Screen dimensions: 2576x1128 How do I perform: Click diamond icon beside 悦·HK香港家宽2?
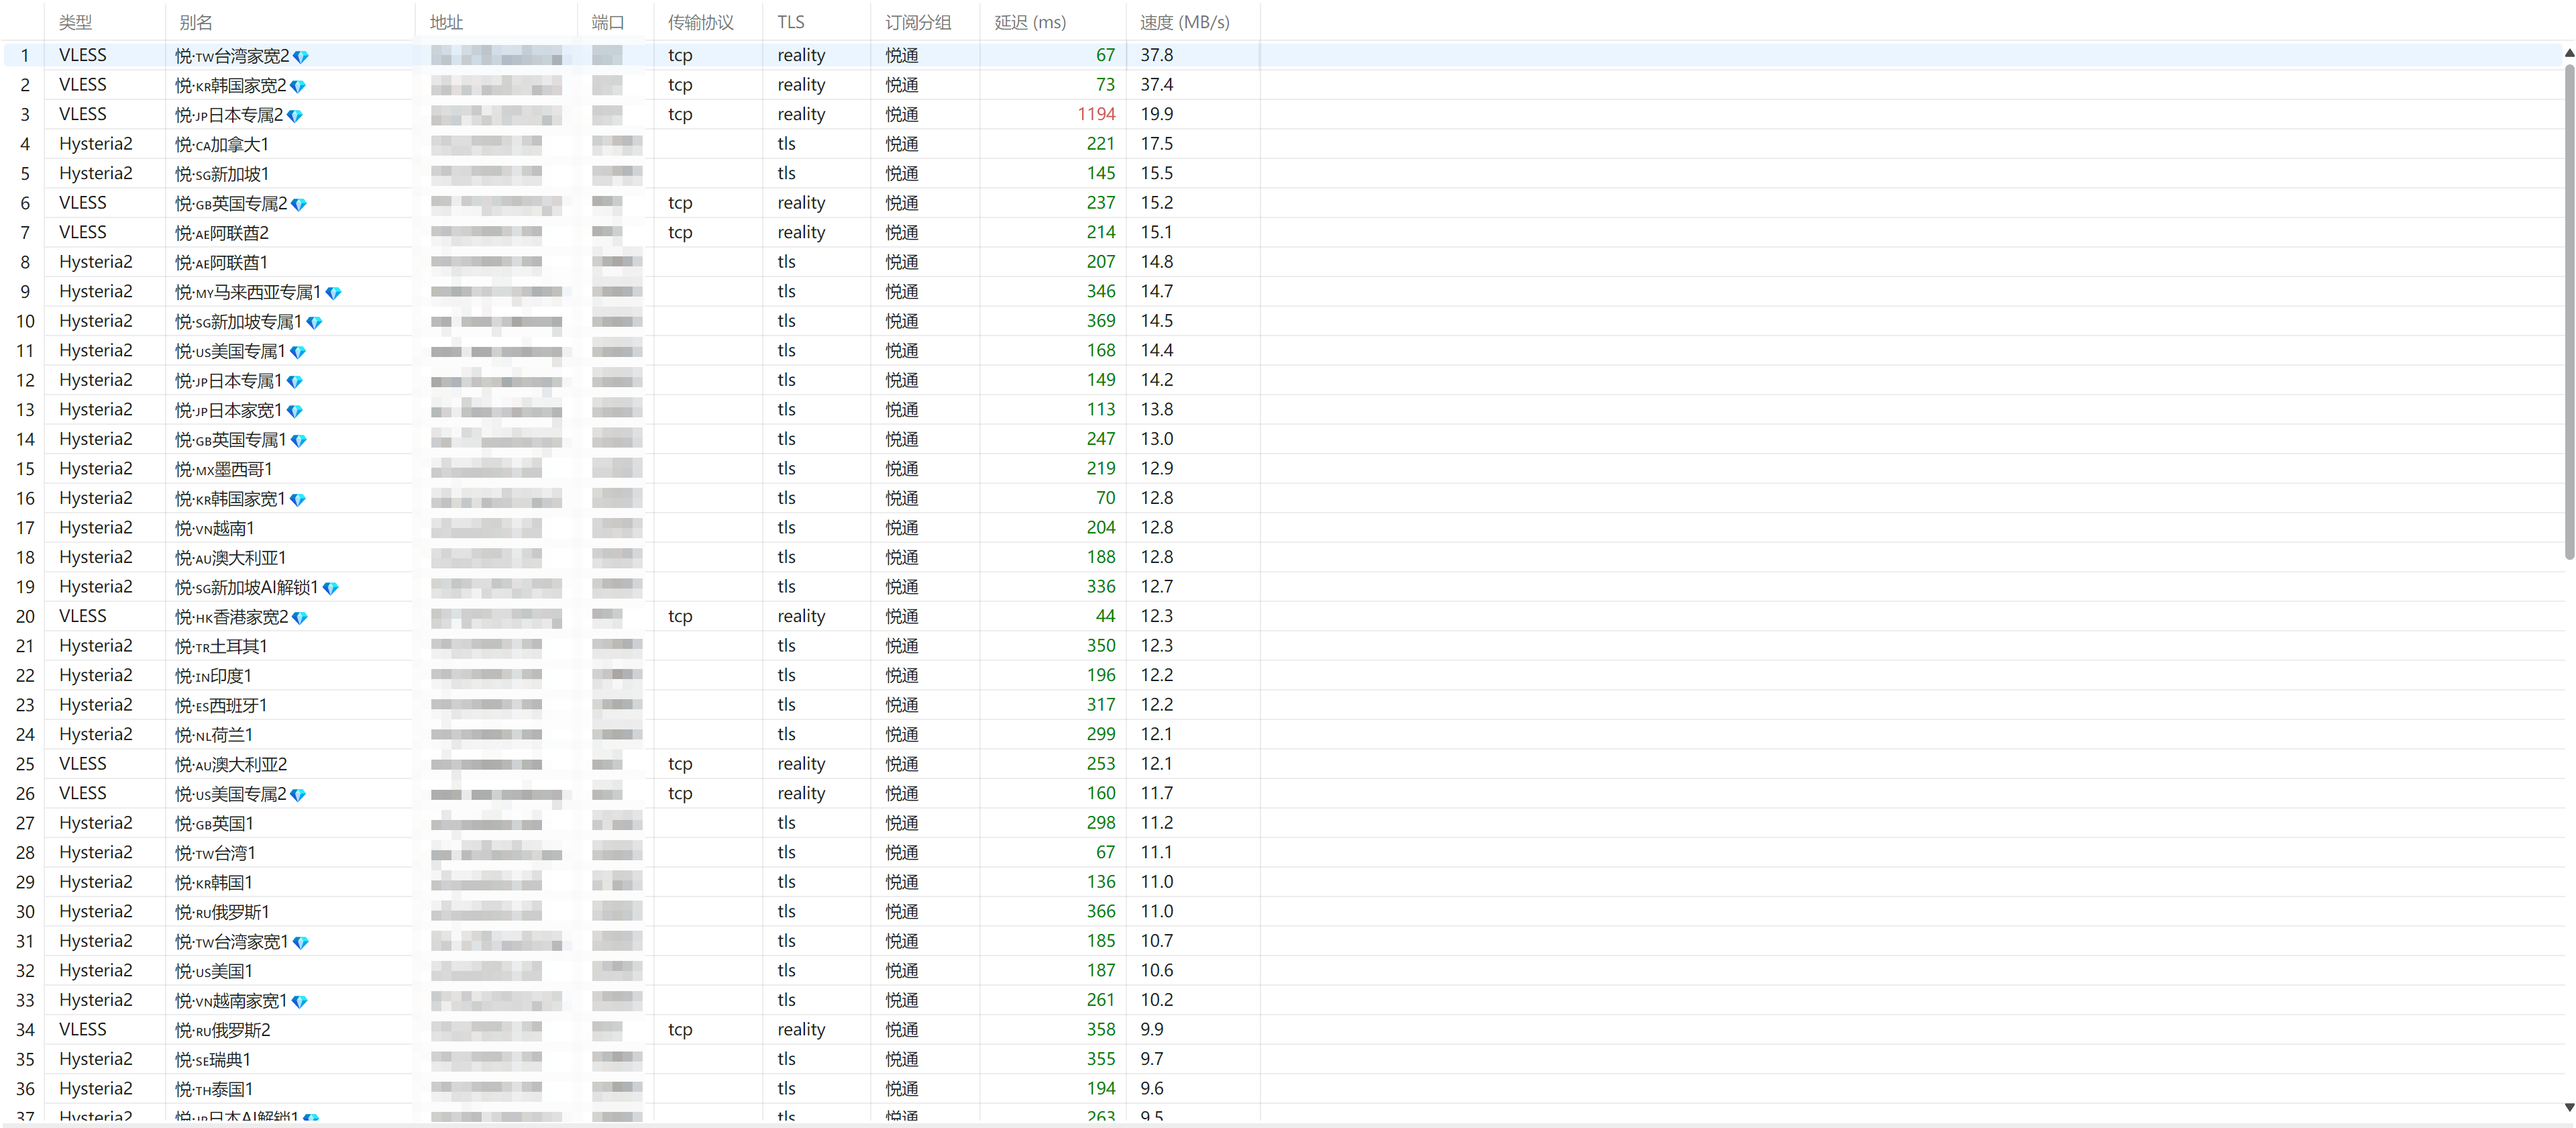tap(300, 618)
